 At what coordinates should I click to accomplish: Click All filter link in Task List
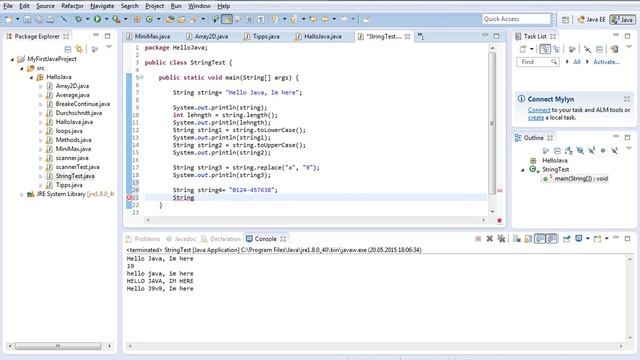pyautogui.click(x=577, y=62)
